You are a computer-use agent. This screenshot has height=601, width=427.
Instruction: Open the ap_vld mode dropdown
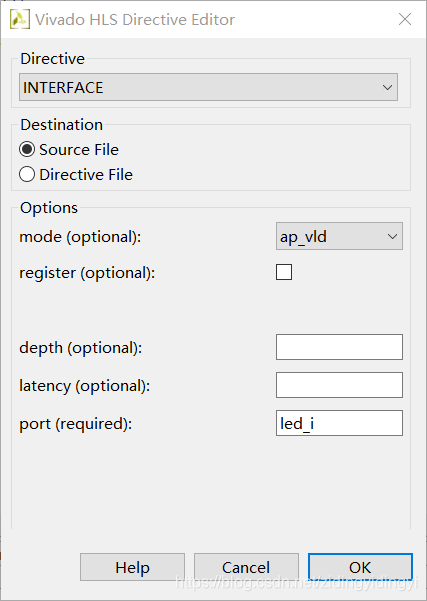339,236
